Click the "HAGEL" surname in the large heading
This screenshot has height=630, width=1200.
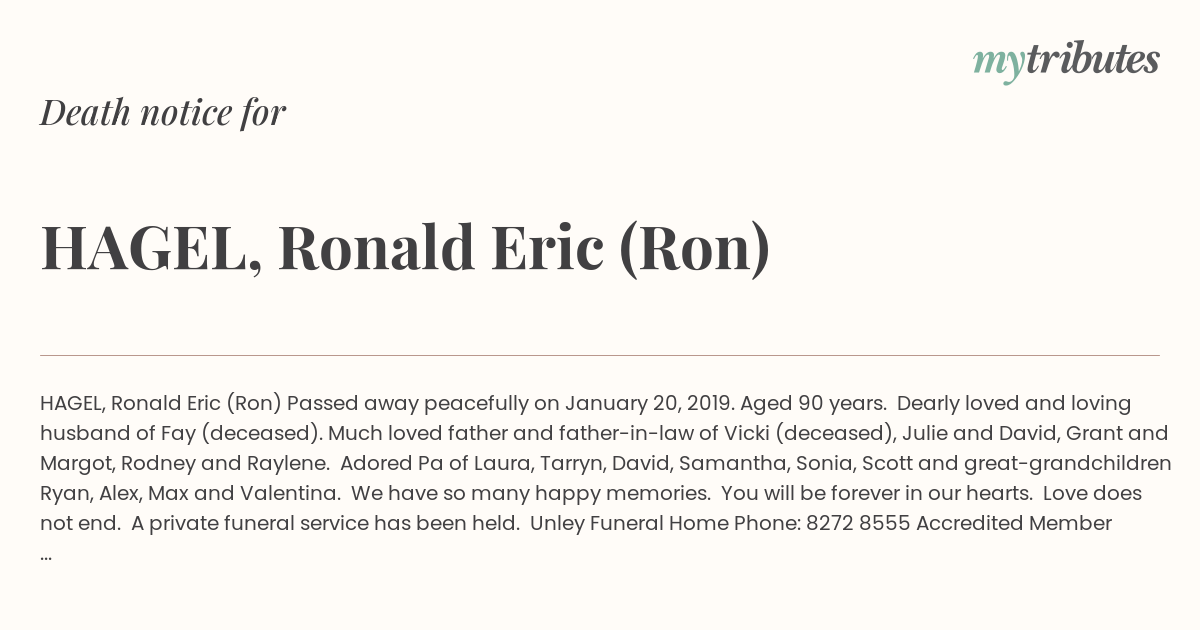tap(143, 248)
